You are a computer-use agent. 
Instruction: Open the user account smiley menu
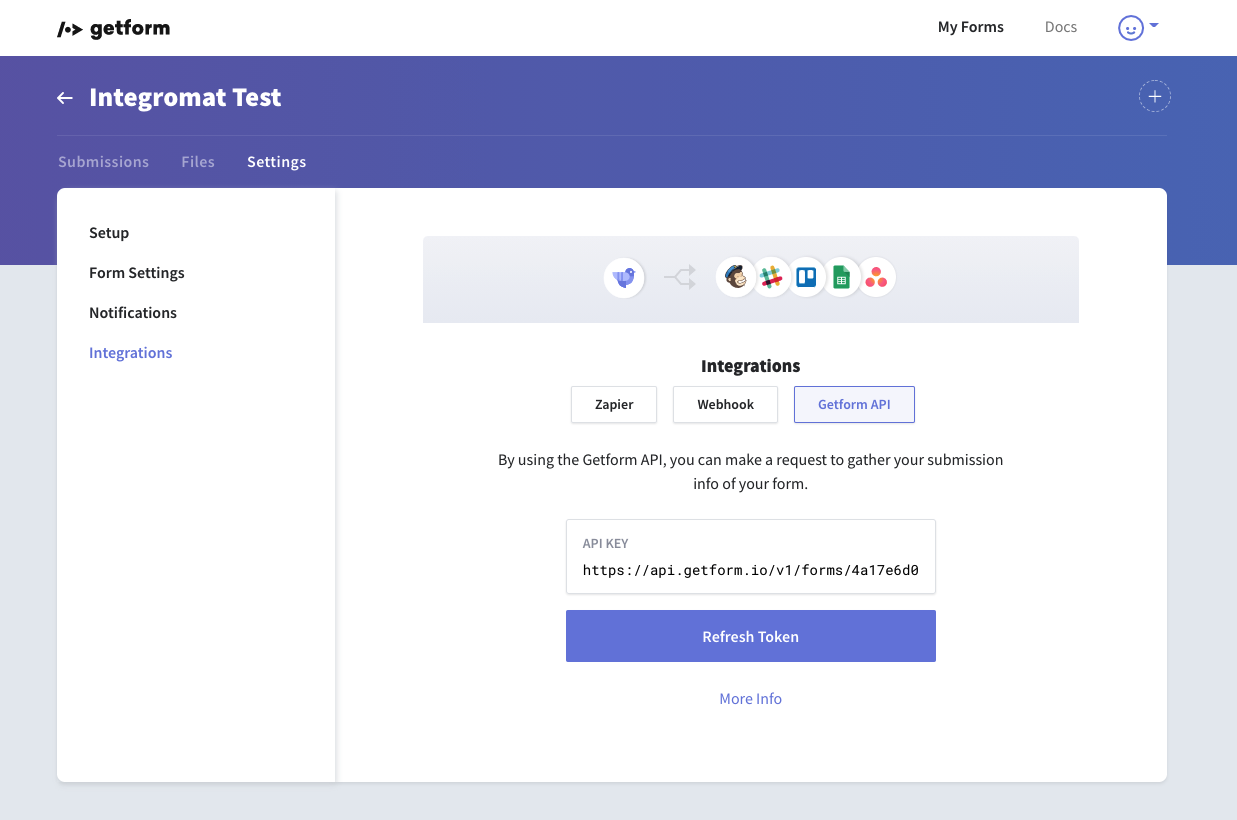(x=1138, y=28)
